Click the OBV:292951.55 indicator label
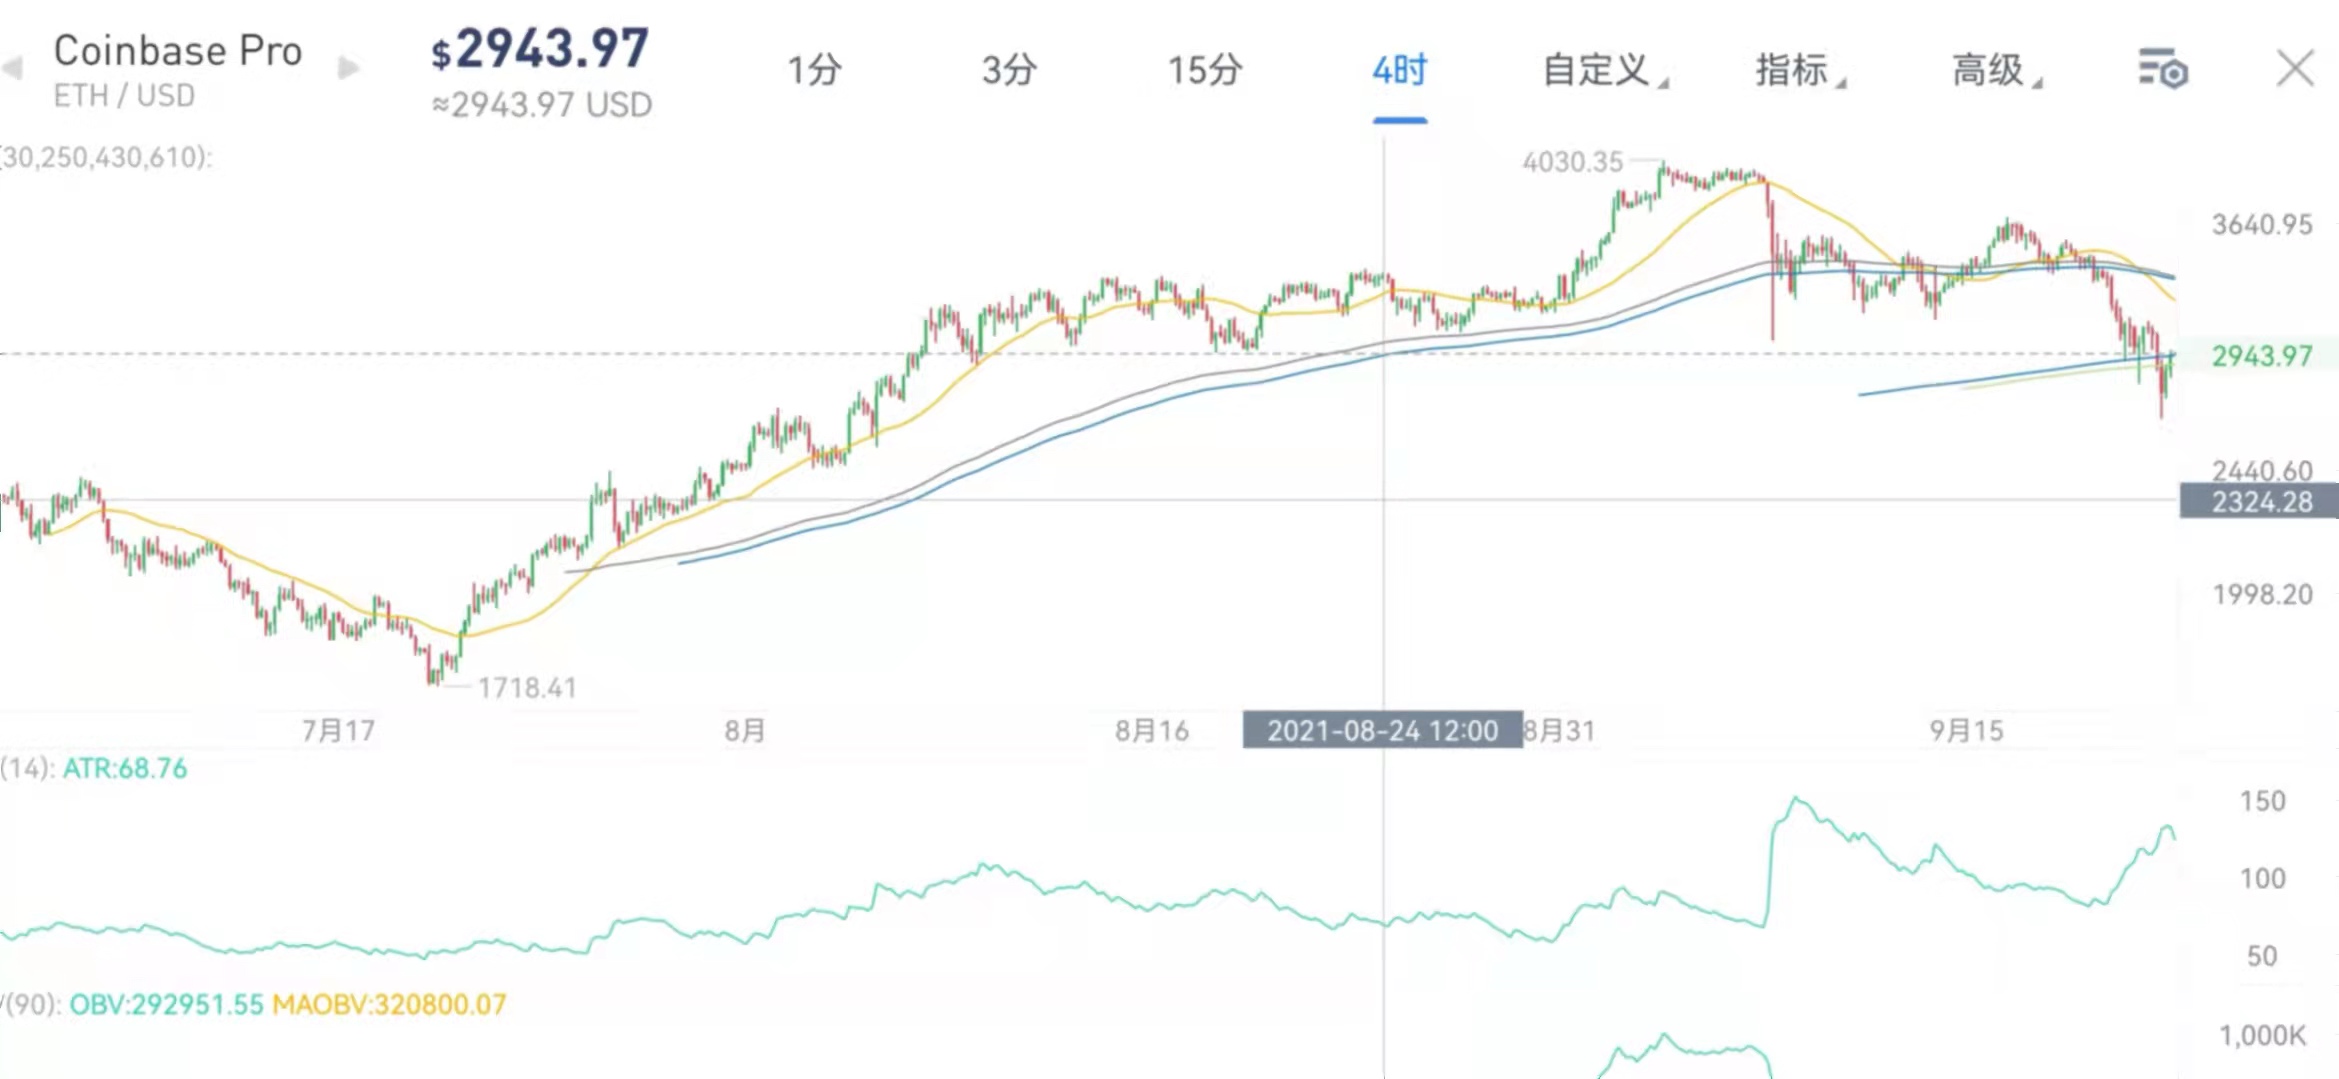The height and width of the screenshot is (1079, 2339). [166, 1004]
